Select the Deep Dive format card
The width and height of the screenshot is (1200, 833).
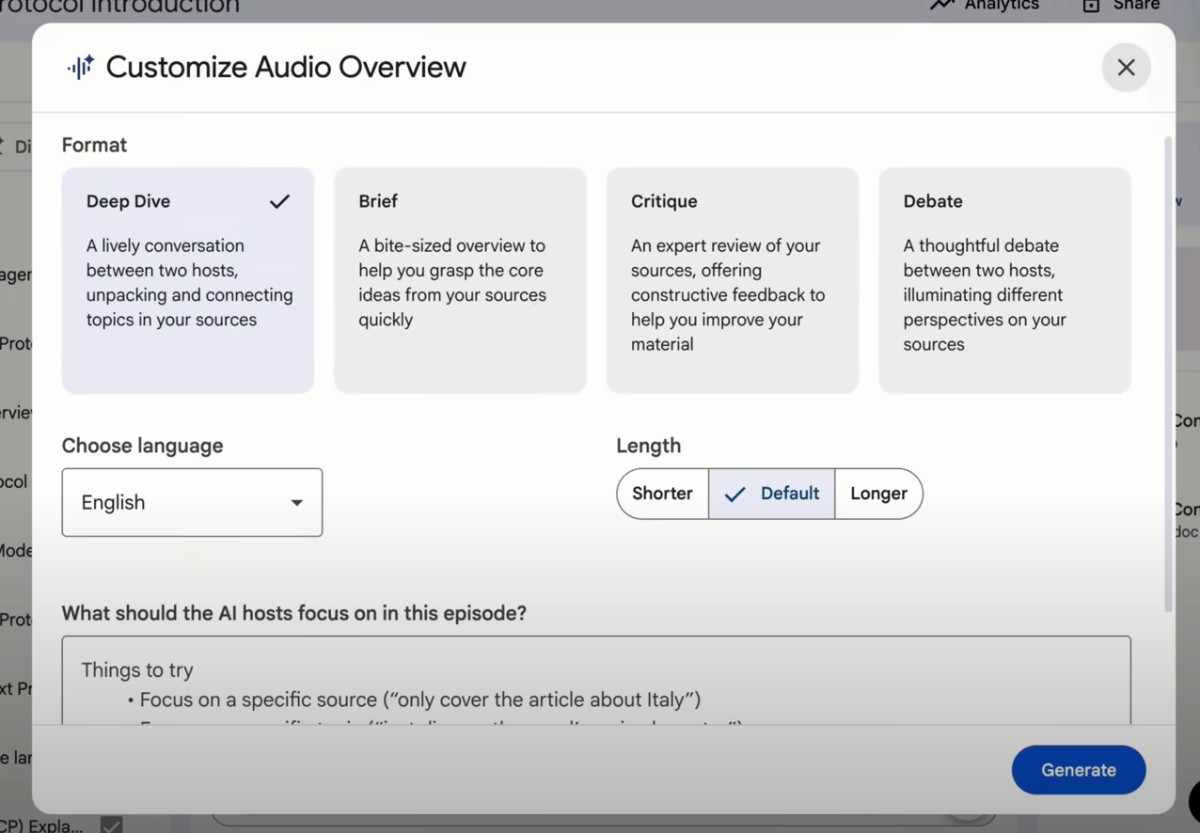(187, 280)
